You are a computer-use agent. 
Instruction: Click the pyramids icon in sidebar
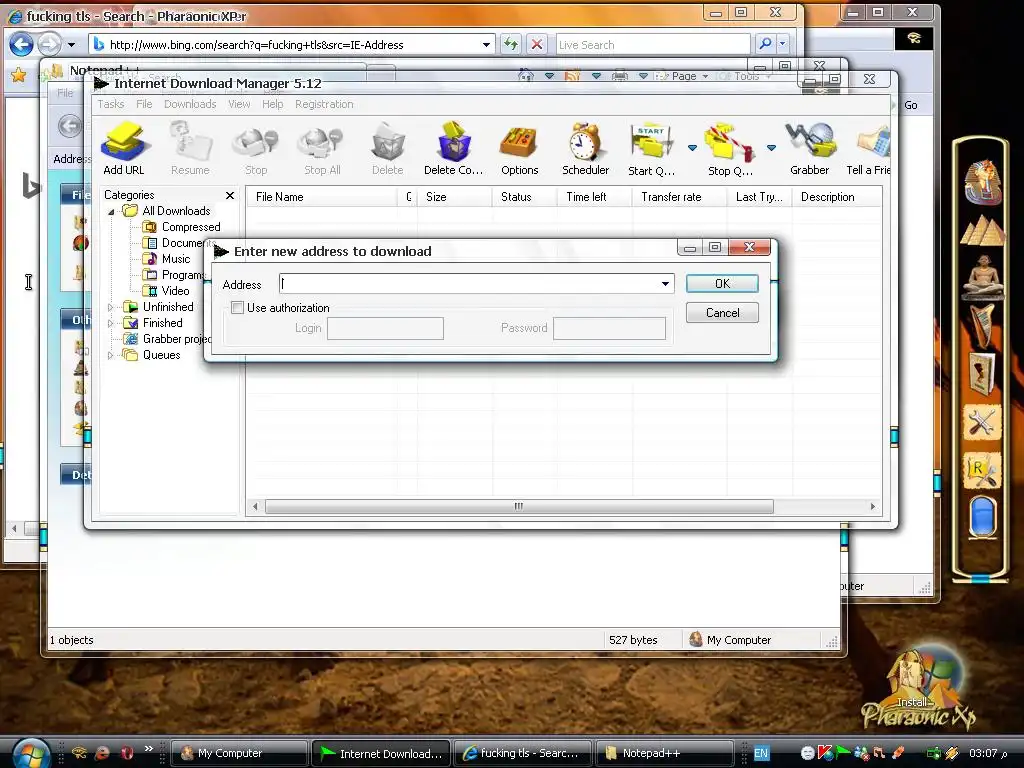pos(982,231)
